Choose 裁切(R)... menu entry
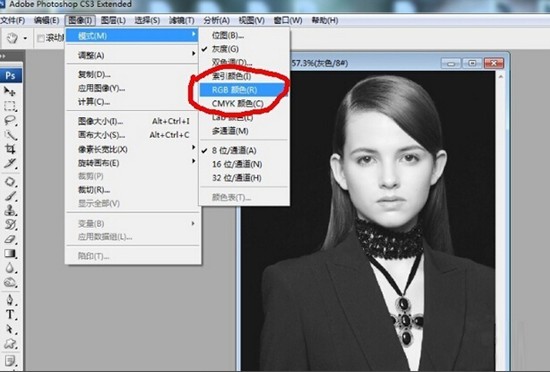 pos(132,190)
